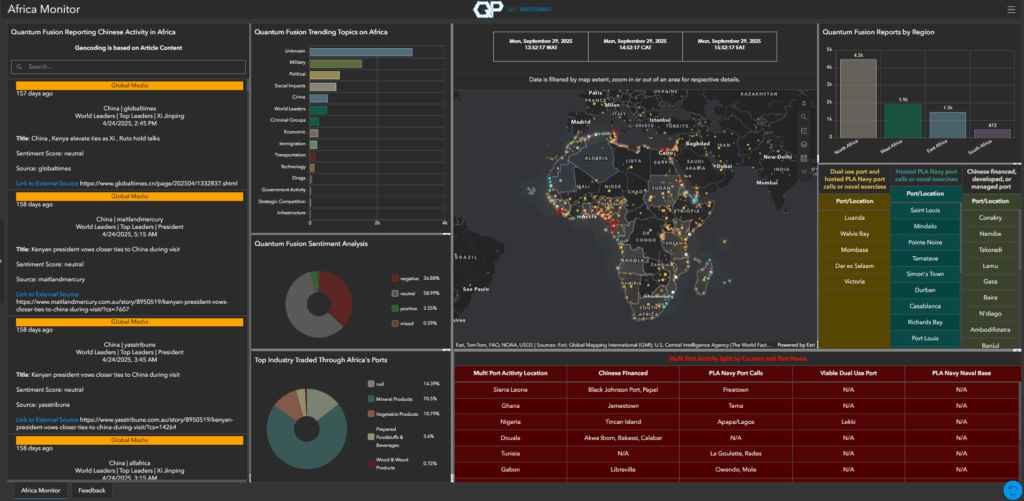This screenshot has width=1024, height=501.
Task: Open the basemap gallery grid icon
Action: (x=804, y=157)
